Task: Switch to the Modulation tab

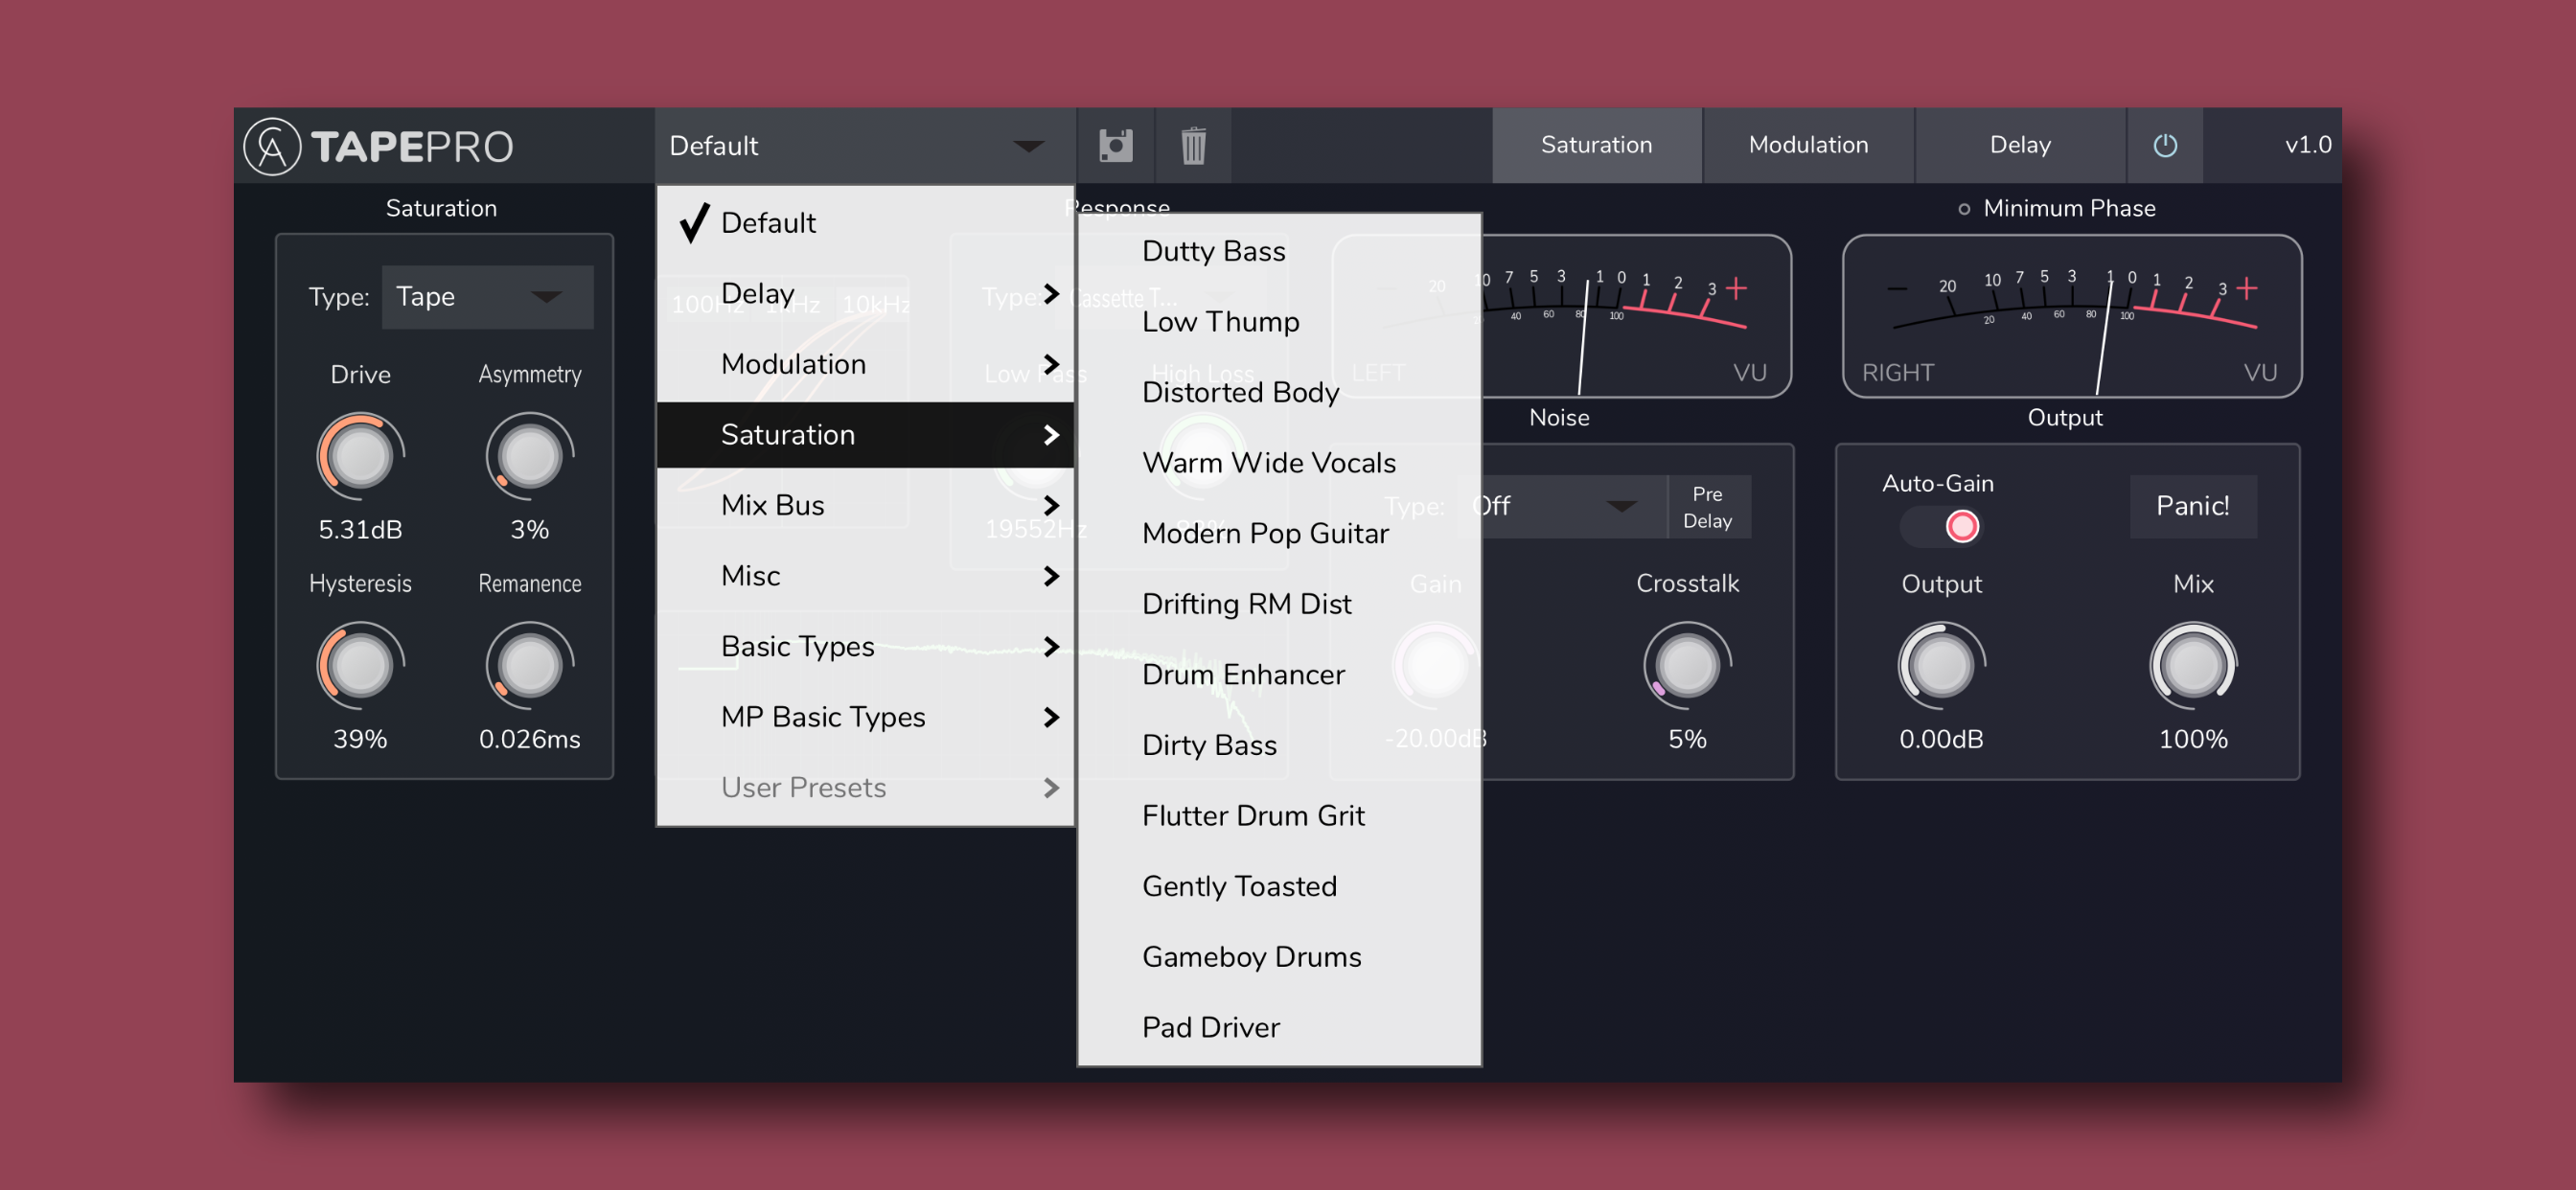Action: tap(1808, 146)
